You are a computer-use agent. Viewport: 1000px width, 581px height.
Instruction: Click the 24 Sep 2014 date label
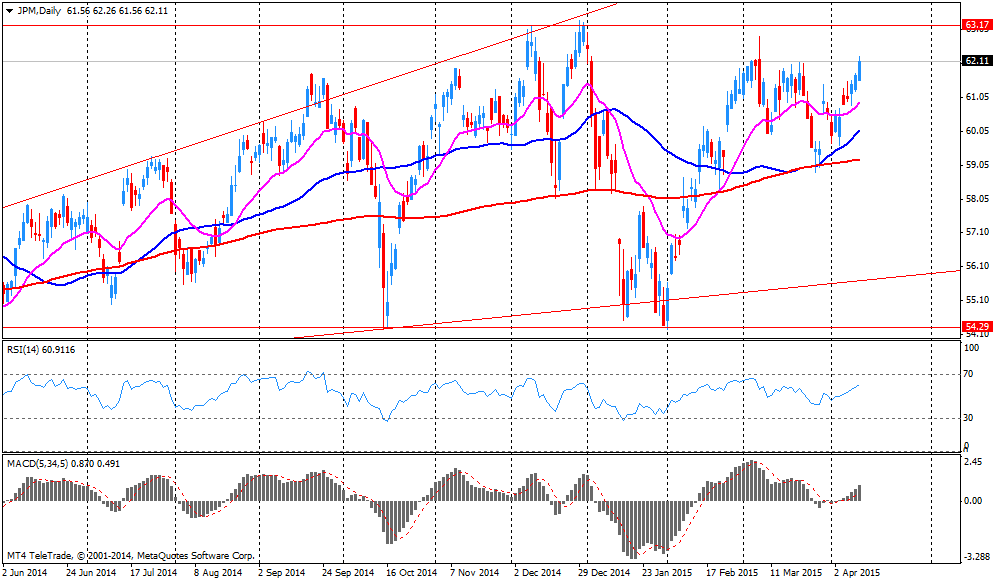point(347,573)
